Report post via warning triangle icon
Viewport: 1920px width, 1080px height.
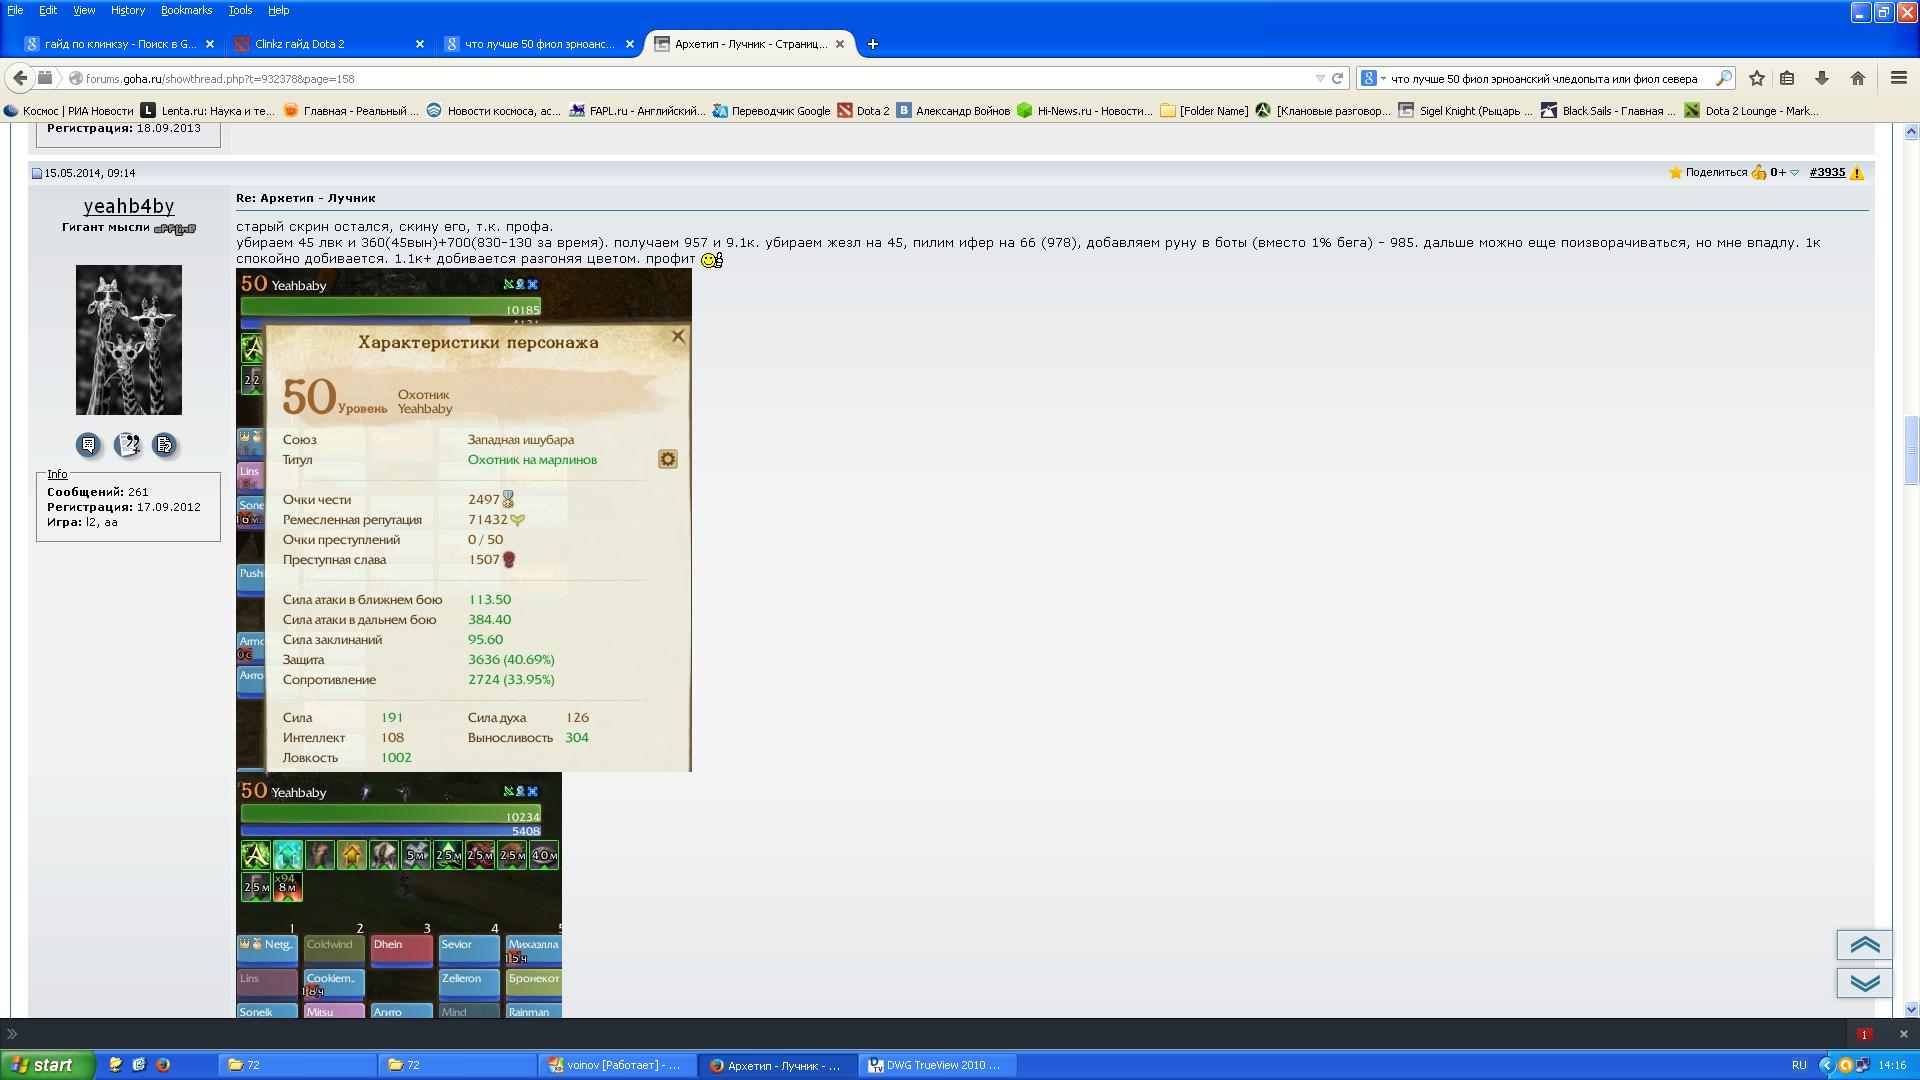[x=1857, y=173]
